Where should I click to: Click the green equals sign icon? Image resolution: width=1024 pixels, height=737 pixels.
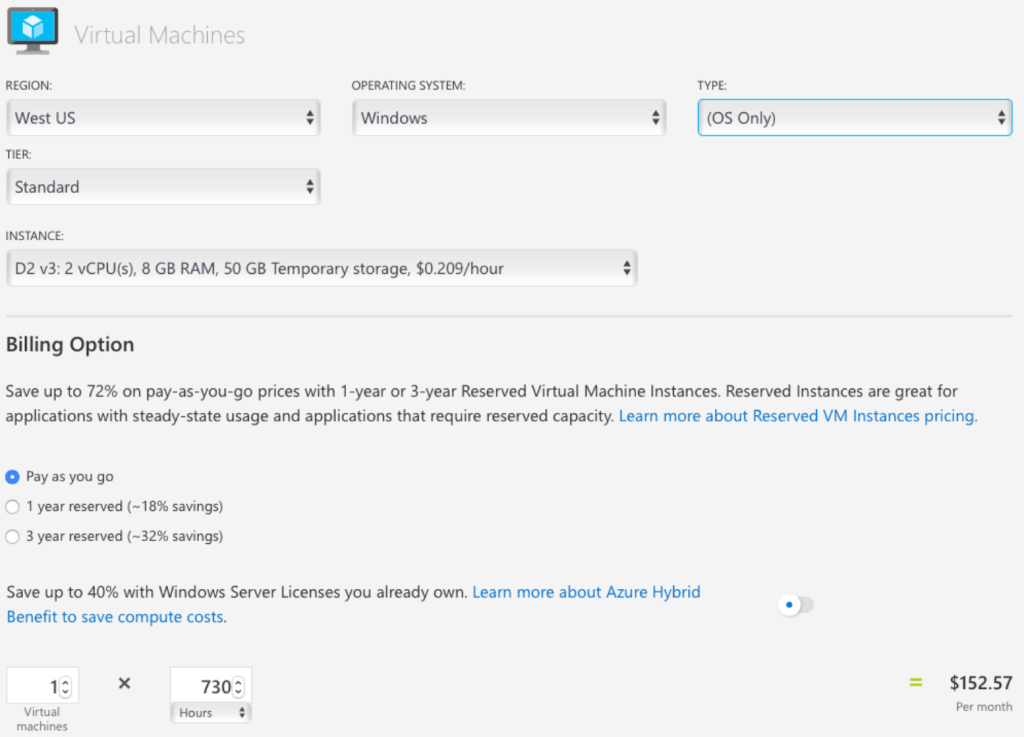(x=916, y=683)
